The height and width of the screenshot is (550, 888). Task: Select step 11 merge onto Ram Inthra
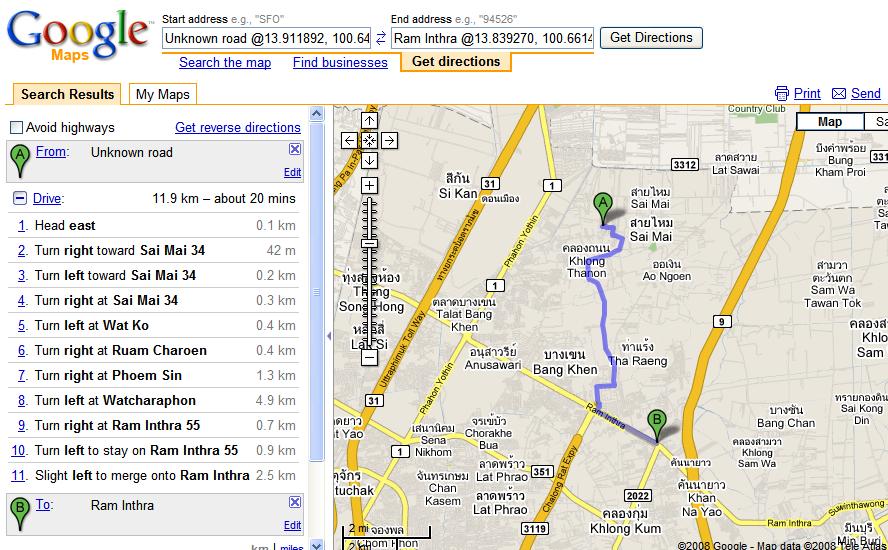[x=153, y=475]
